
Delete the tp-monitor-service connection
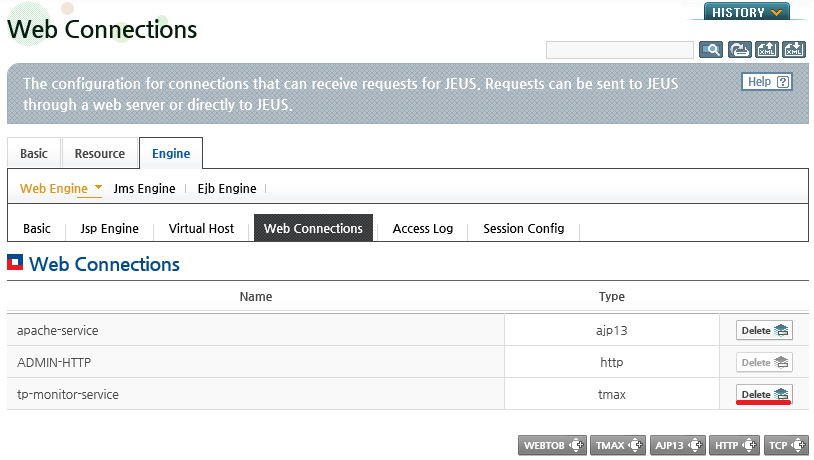(x=764, y=394)
